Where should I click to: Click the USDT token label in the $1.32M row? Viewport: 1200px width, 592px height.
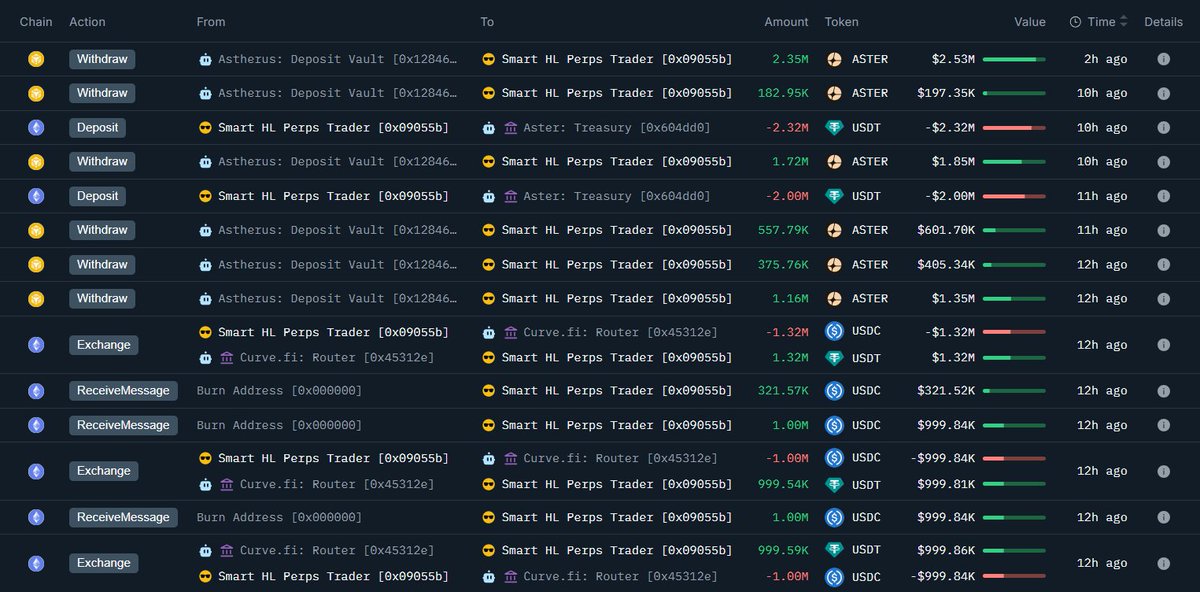point(867,357)
